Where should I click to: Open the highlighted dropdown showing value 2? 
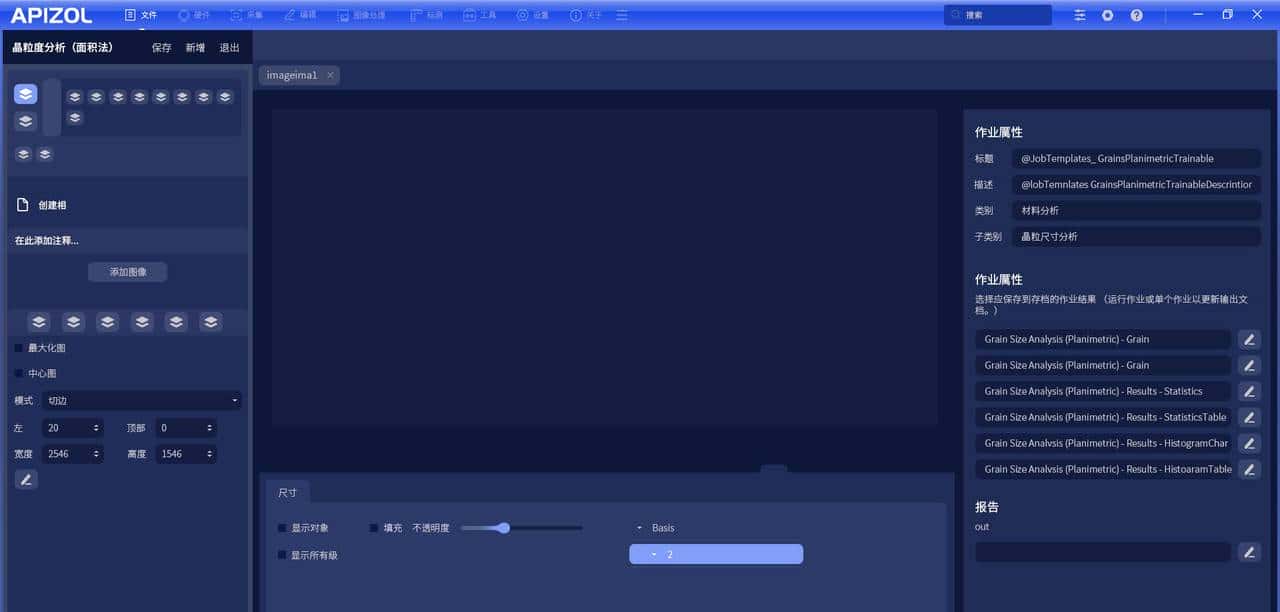click(x=715, y=554)
